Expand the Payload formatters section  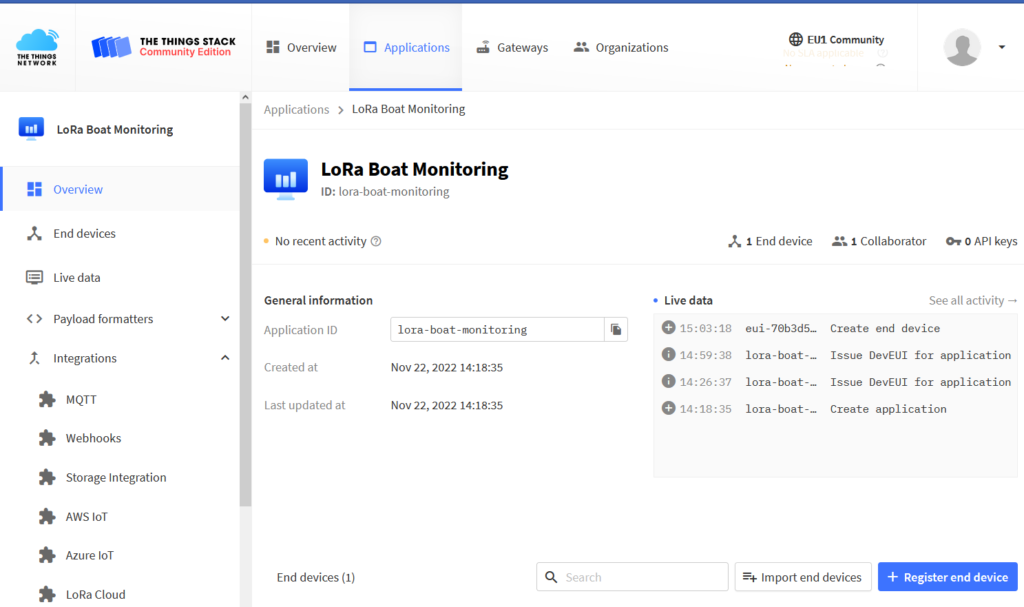[224, 319]
